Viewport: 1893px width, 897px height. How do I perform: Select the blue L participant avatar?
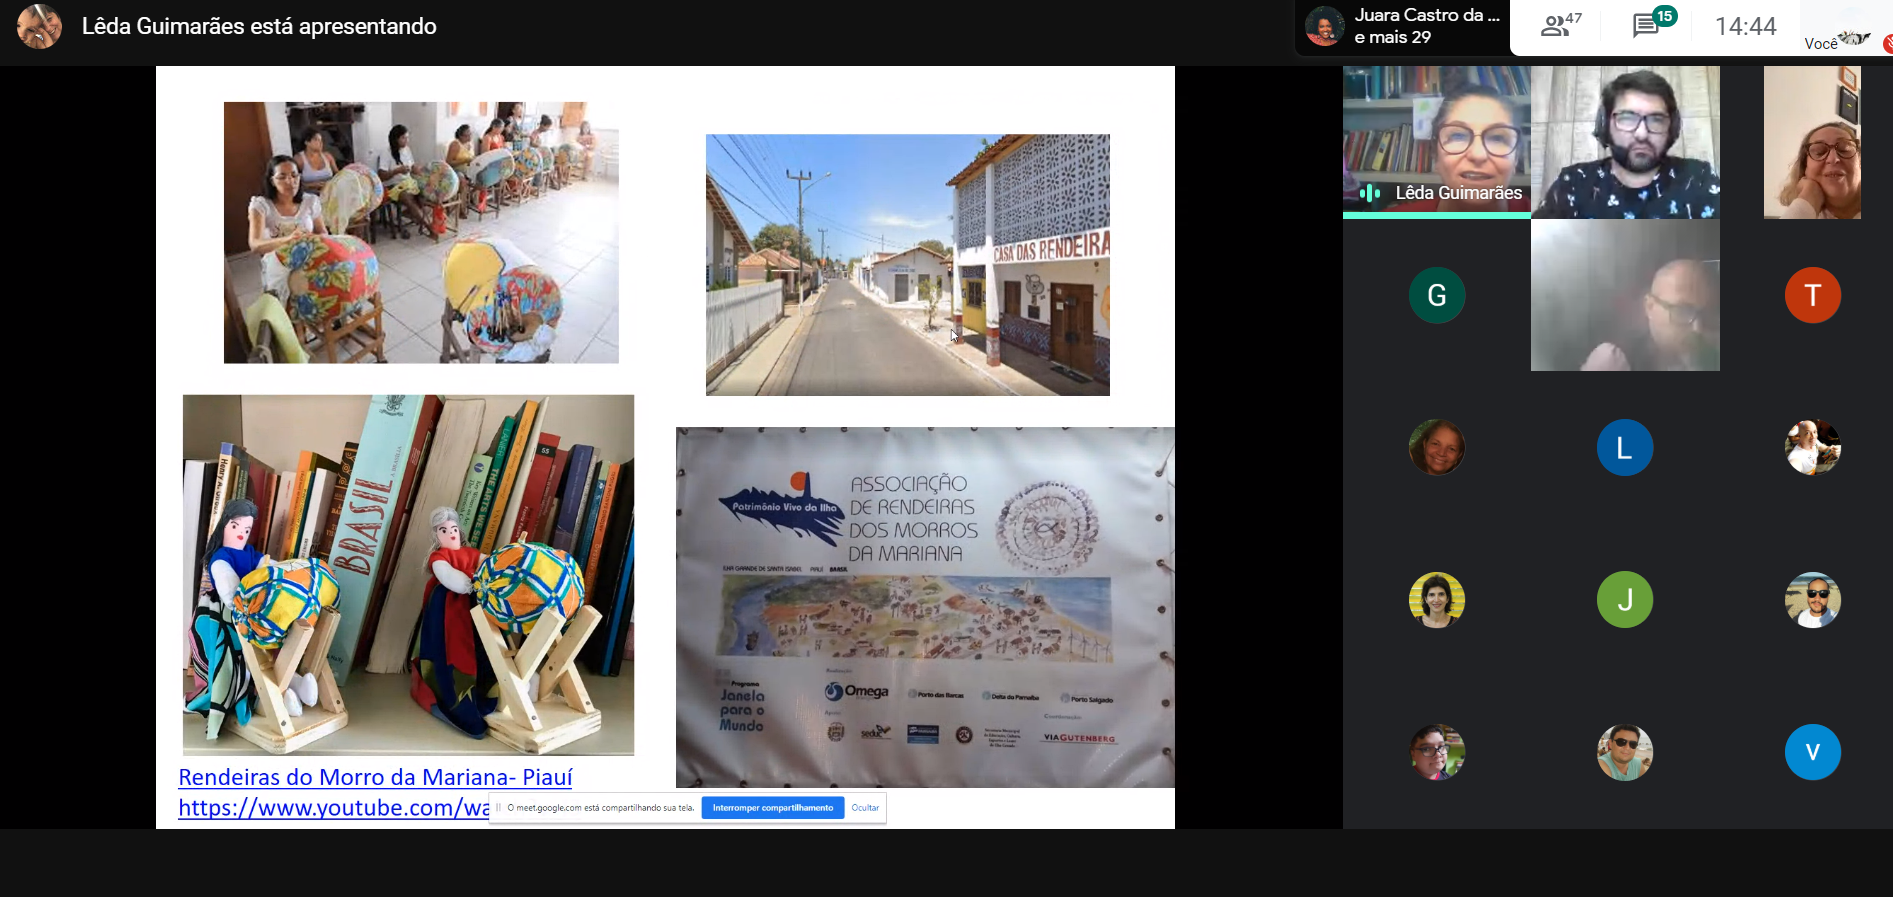(1624, 447)
